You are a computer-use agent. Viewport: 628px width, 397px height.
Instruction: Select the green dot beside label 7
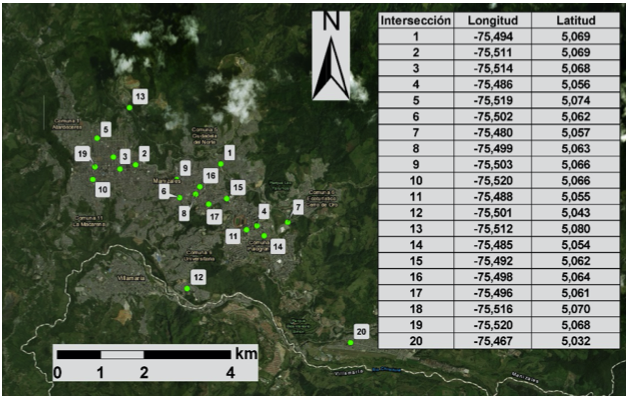click(x=288, y=222)
